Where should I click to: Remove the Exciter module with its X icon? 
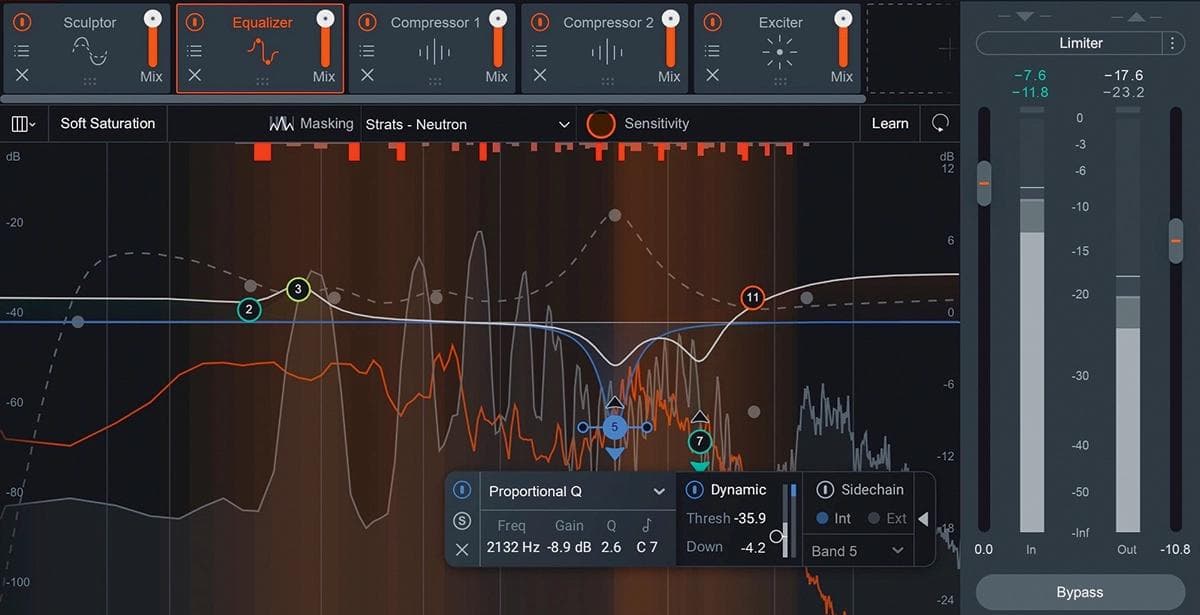tap(712, 75)
